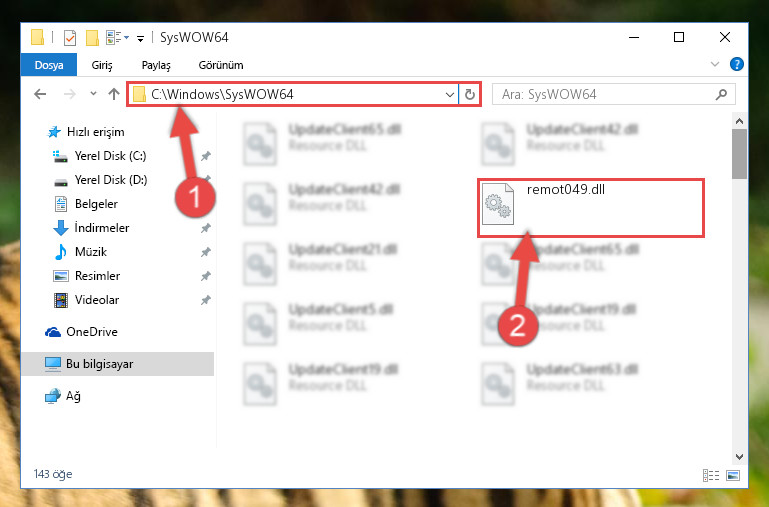Click the search magnifier icon

721,94
